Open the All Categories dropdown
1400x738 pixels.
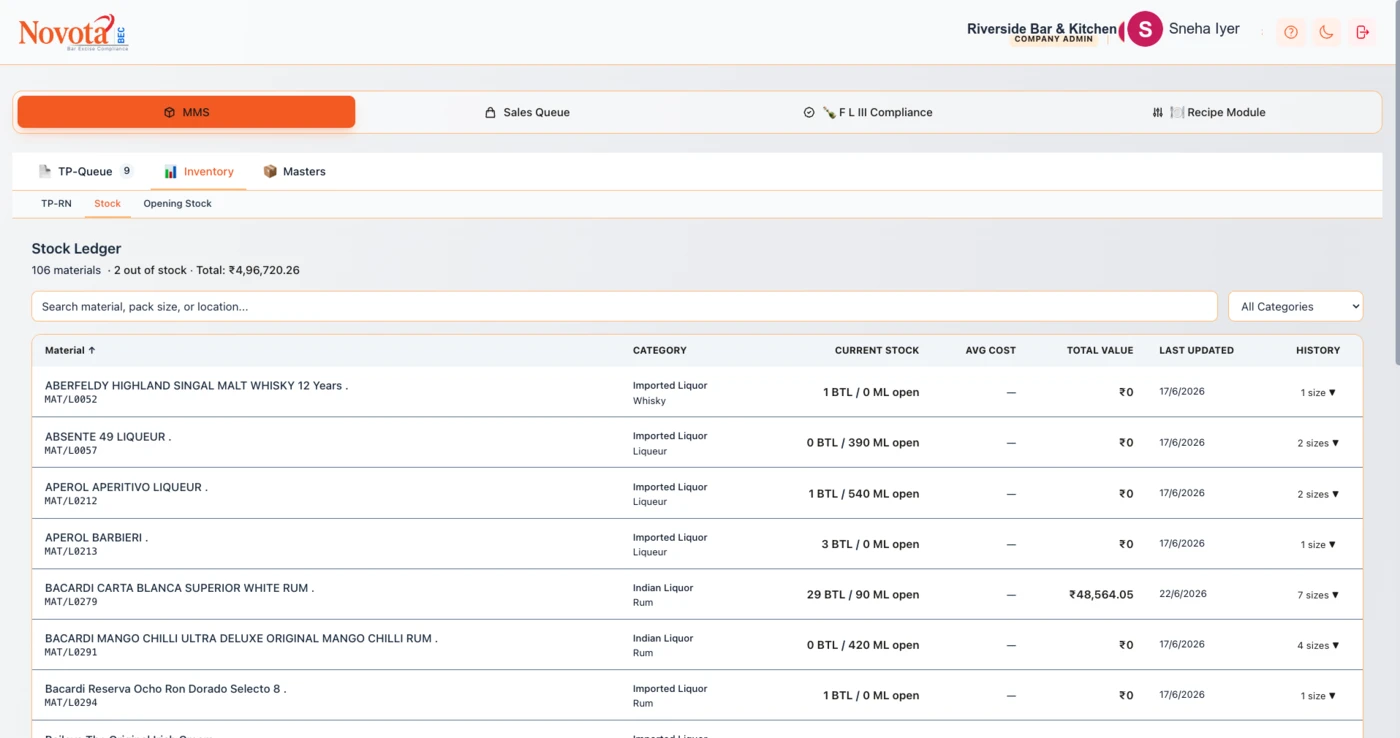[1295, 306]
